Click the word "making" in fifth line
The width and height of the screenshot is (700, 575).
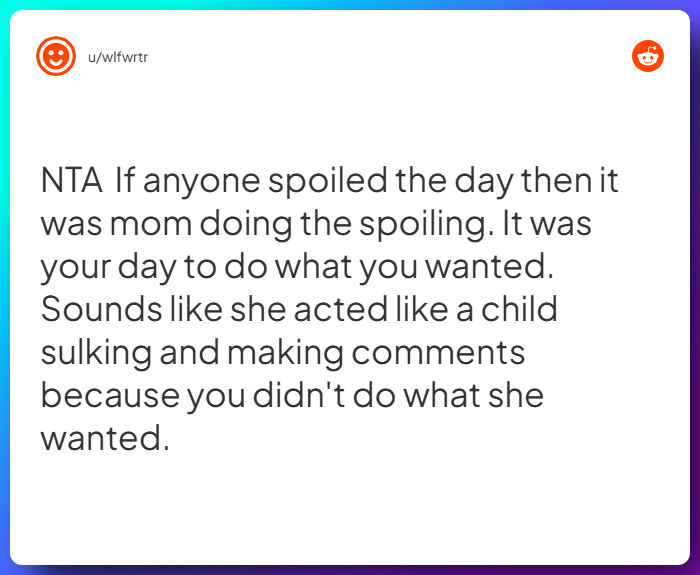coord(285,354)
